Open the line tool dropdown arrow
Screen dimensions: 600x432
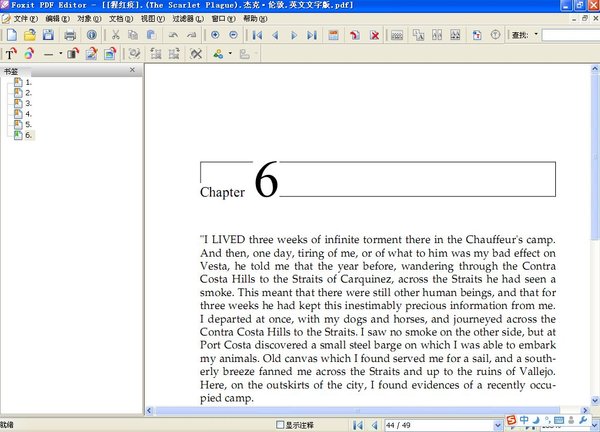click(60, 53)
